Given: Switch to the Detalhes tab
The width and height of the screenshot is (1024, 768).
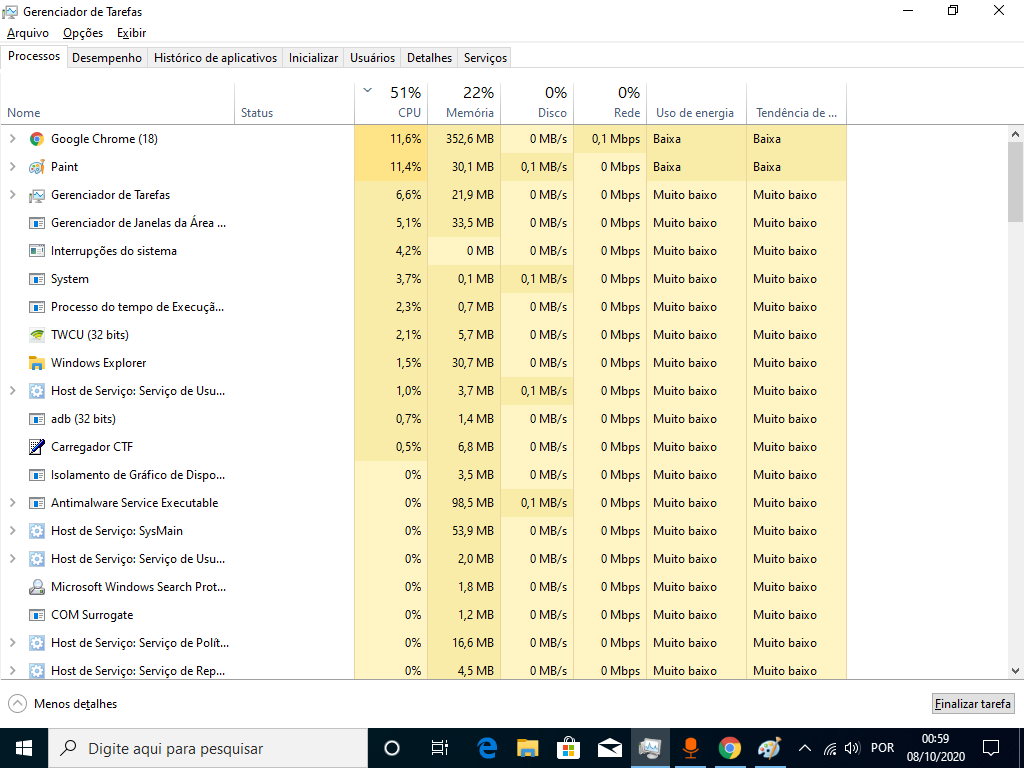Looking at the screenshot, I should [x=429, y=57].
